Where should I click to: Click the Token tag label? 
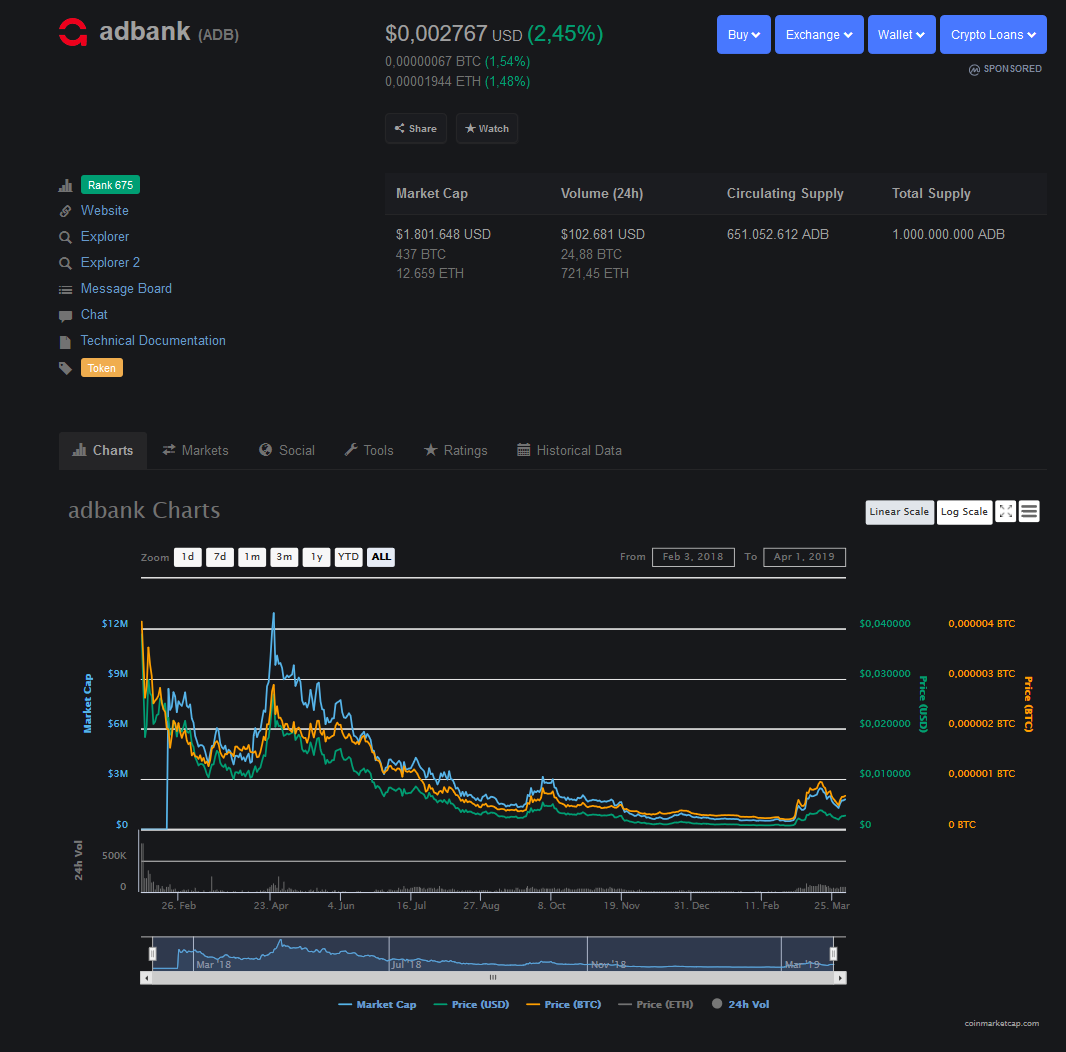(102, 368)
